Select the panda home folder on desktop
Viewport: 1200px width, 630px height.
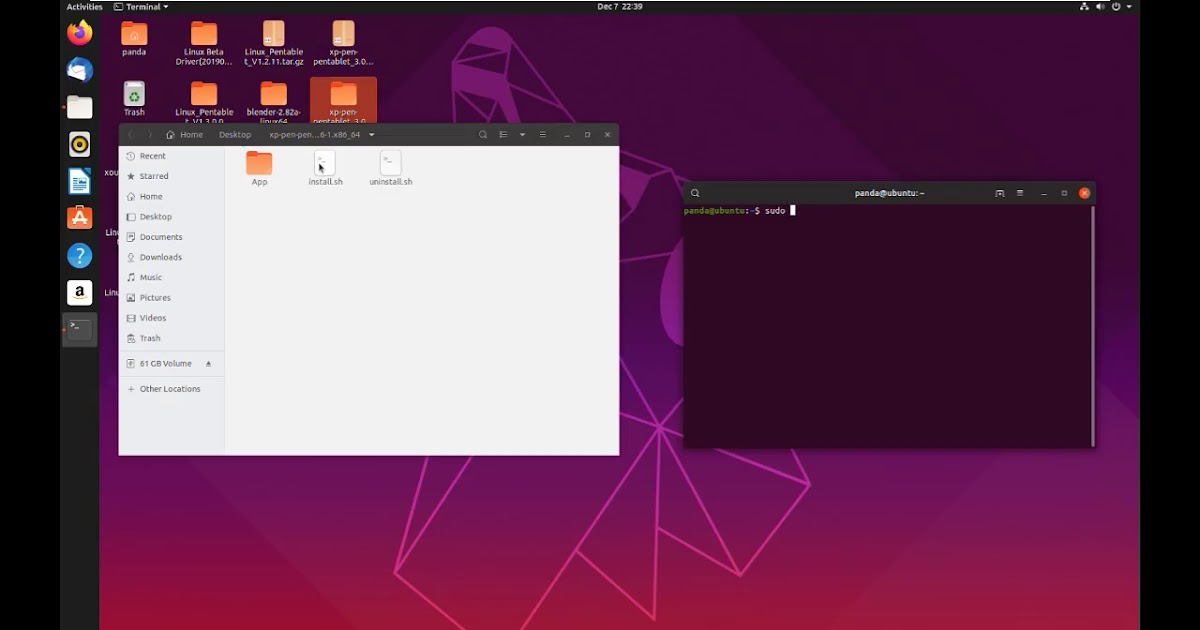tap(134, 40)
